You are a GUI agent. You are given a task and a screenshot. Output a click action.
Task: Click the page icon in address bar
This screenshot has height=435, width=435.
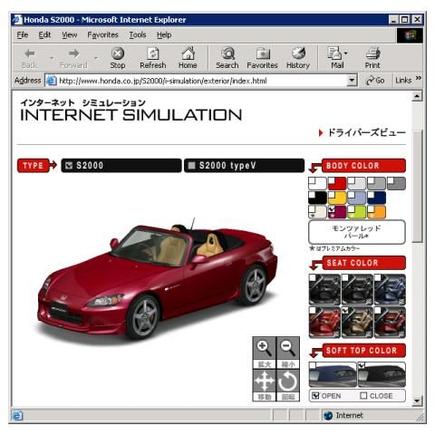pyautogui.click(x=51, y=80)
